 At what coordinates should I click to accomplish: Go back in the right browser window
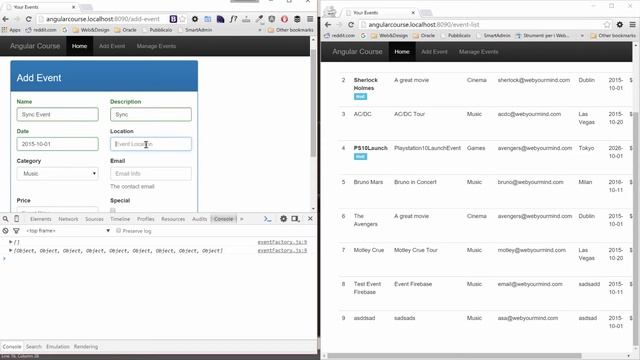click(x=328, y=24)
